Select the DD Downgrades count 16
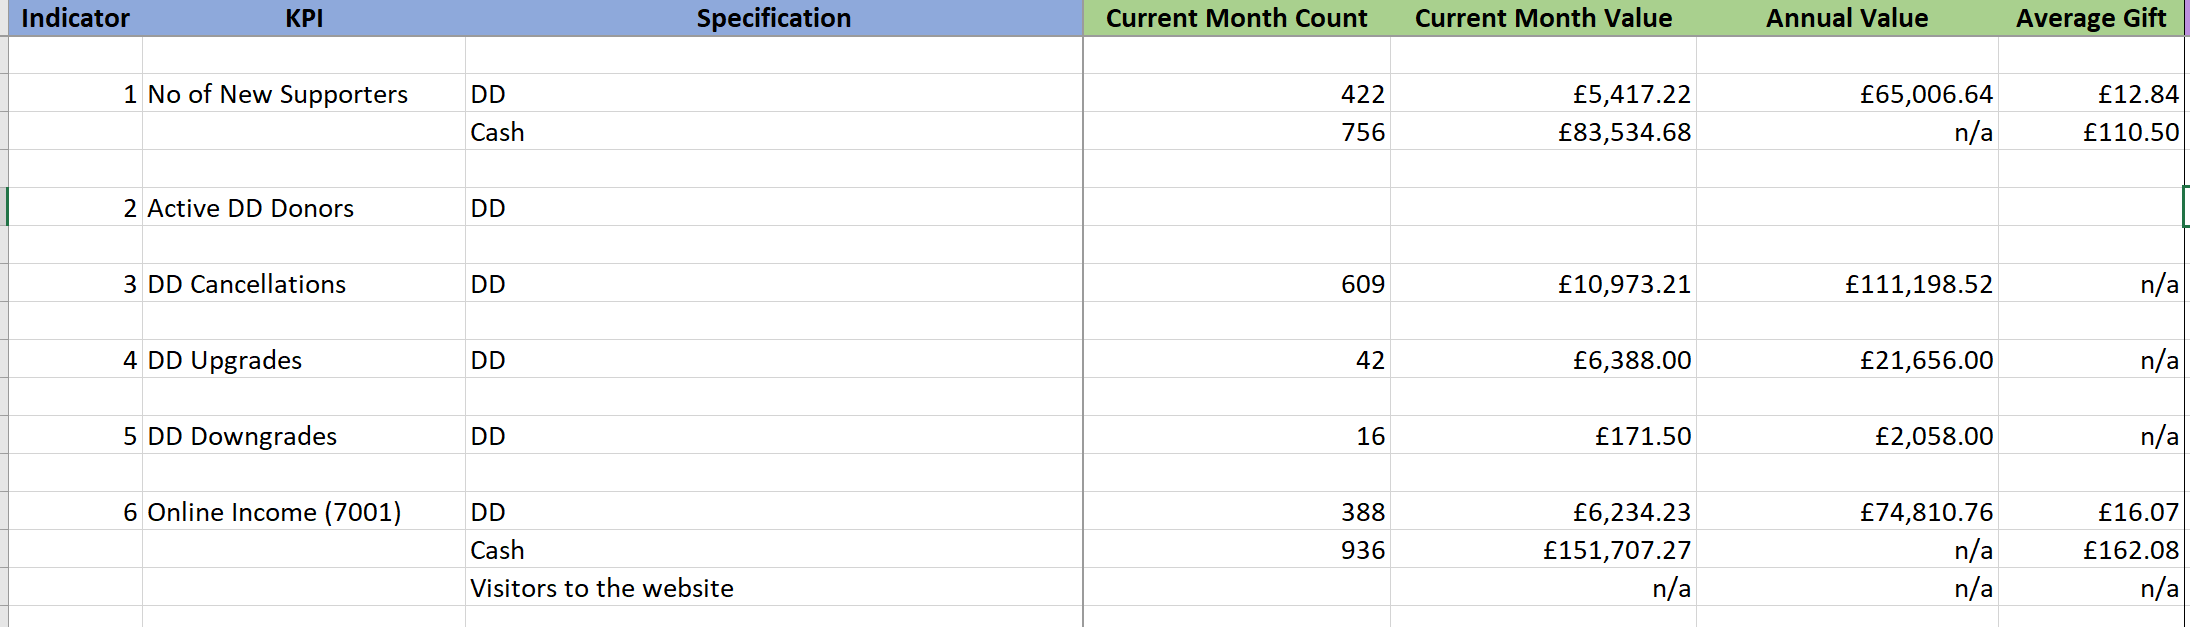This screenshot has height=627, width=2190. tap(1237, 435)
